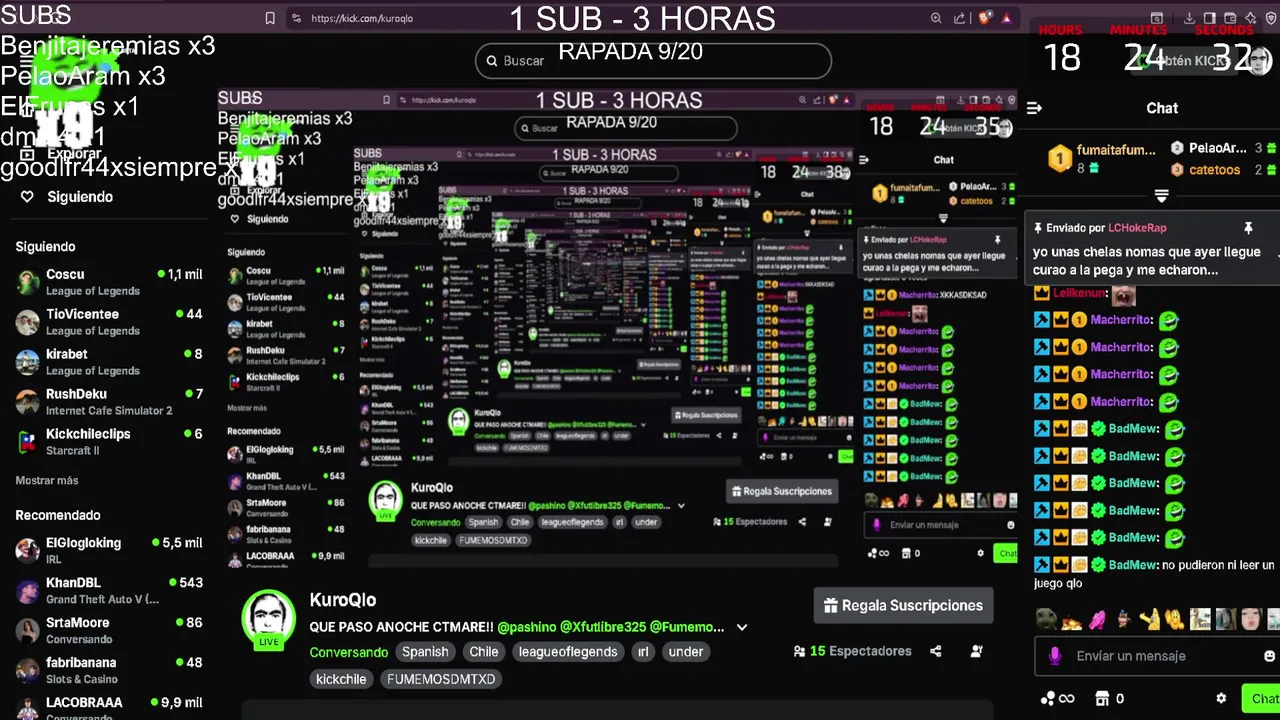Open chat settings gear icon

[x=1221, y=698]
